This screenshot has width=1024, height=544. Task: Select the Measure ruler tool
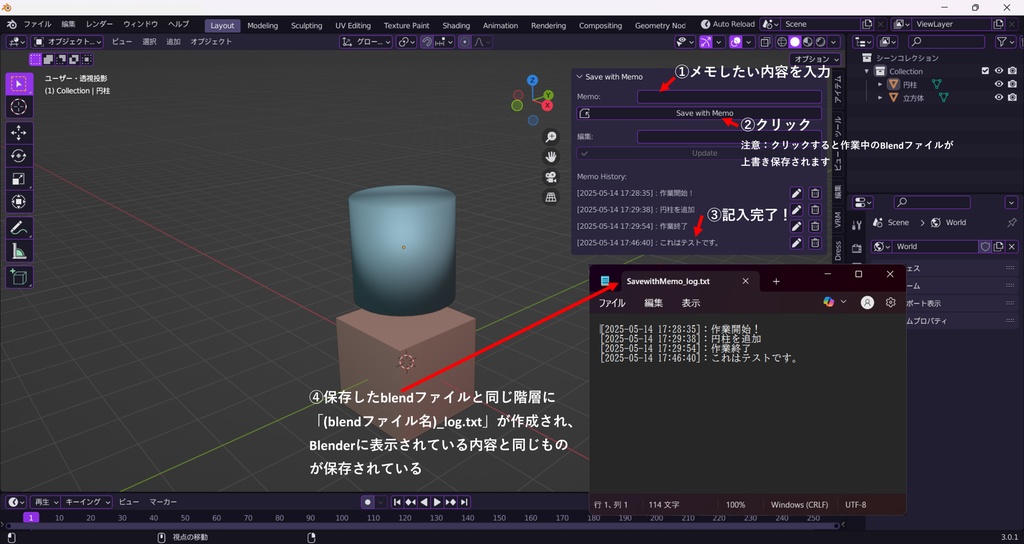tap(19, 251)
